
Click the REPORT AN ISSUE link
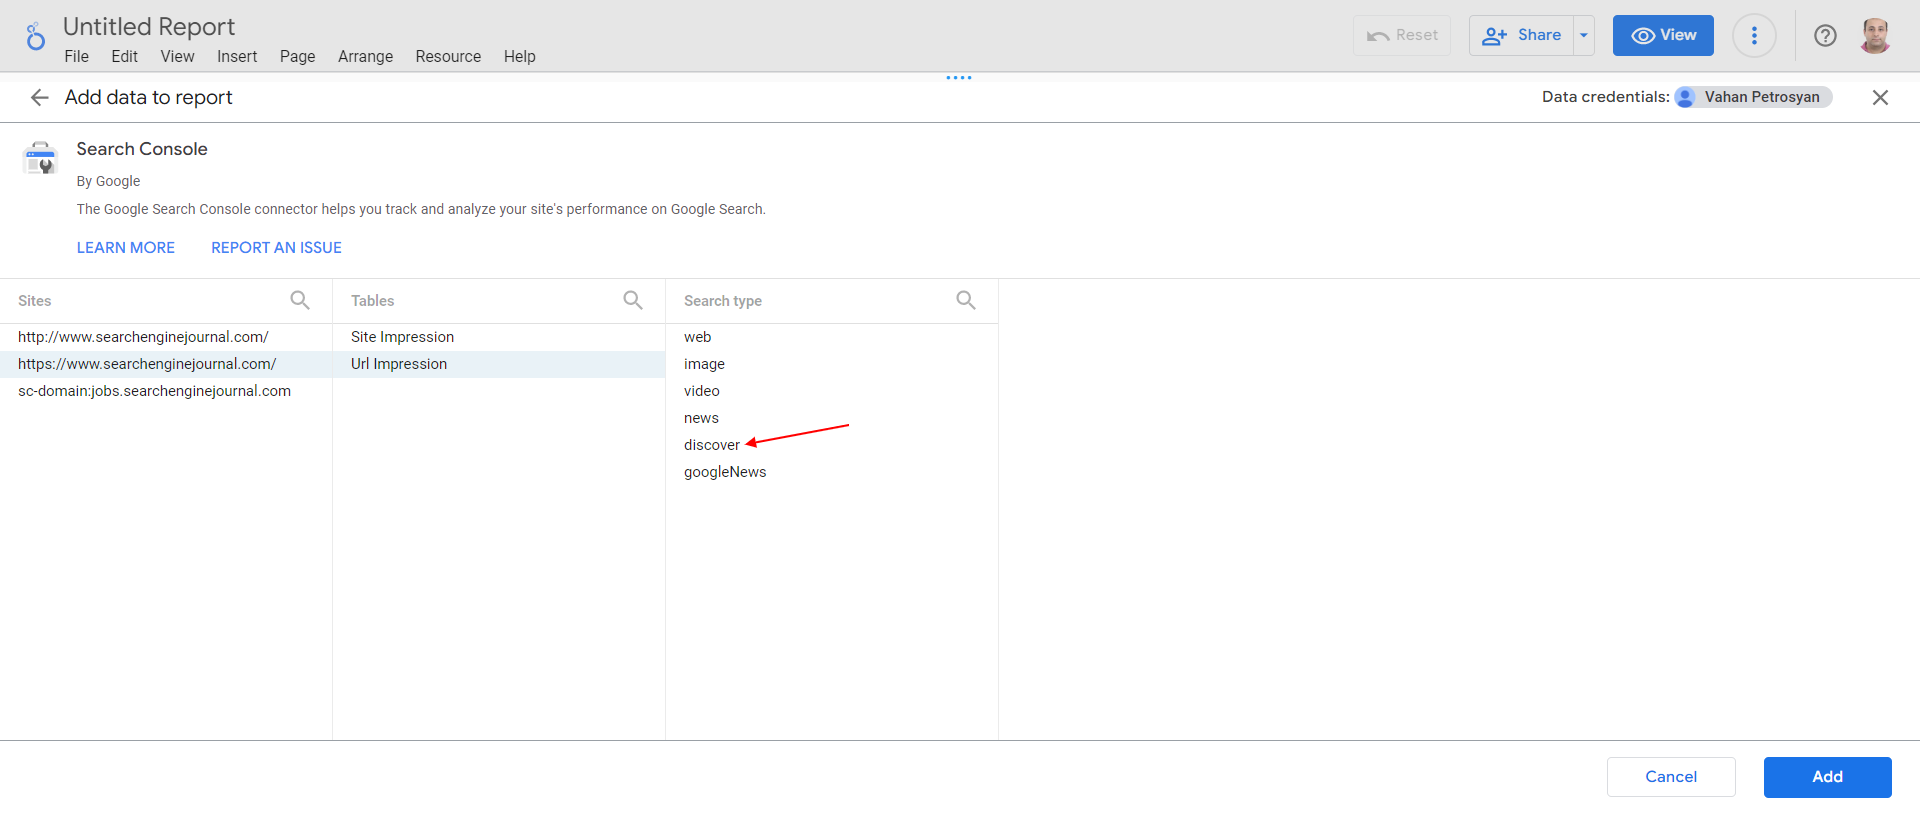[x=276, y=248]
